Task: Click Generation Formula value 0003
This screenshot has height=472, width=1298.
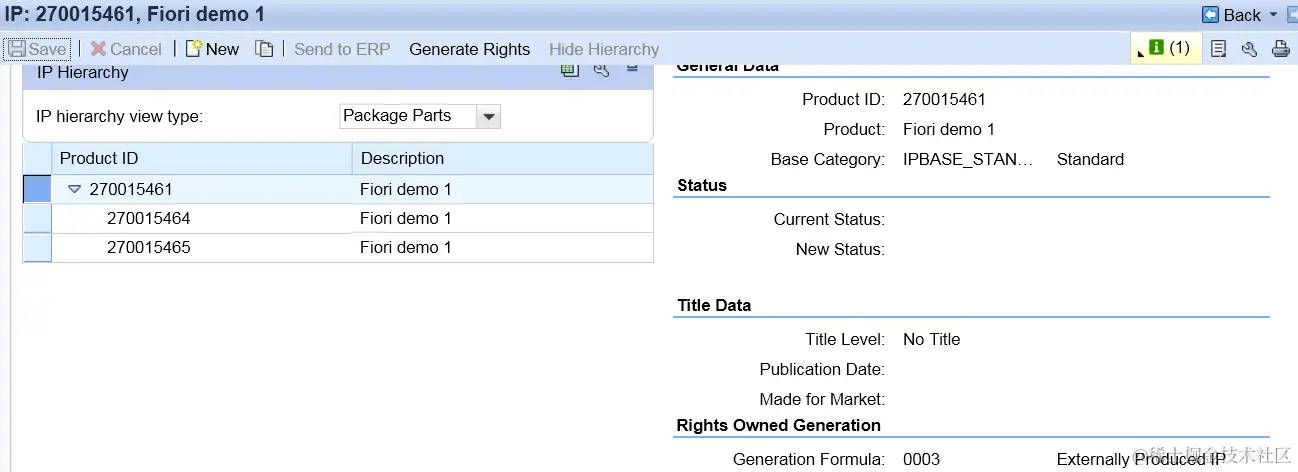Action: click(x=921, y=459)
